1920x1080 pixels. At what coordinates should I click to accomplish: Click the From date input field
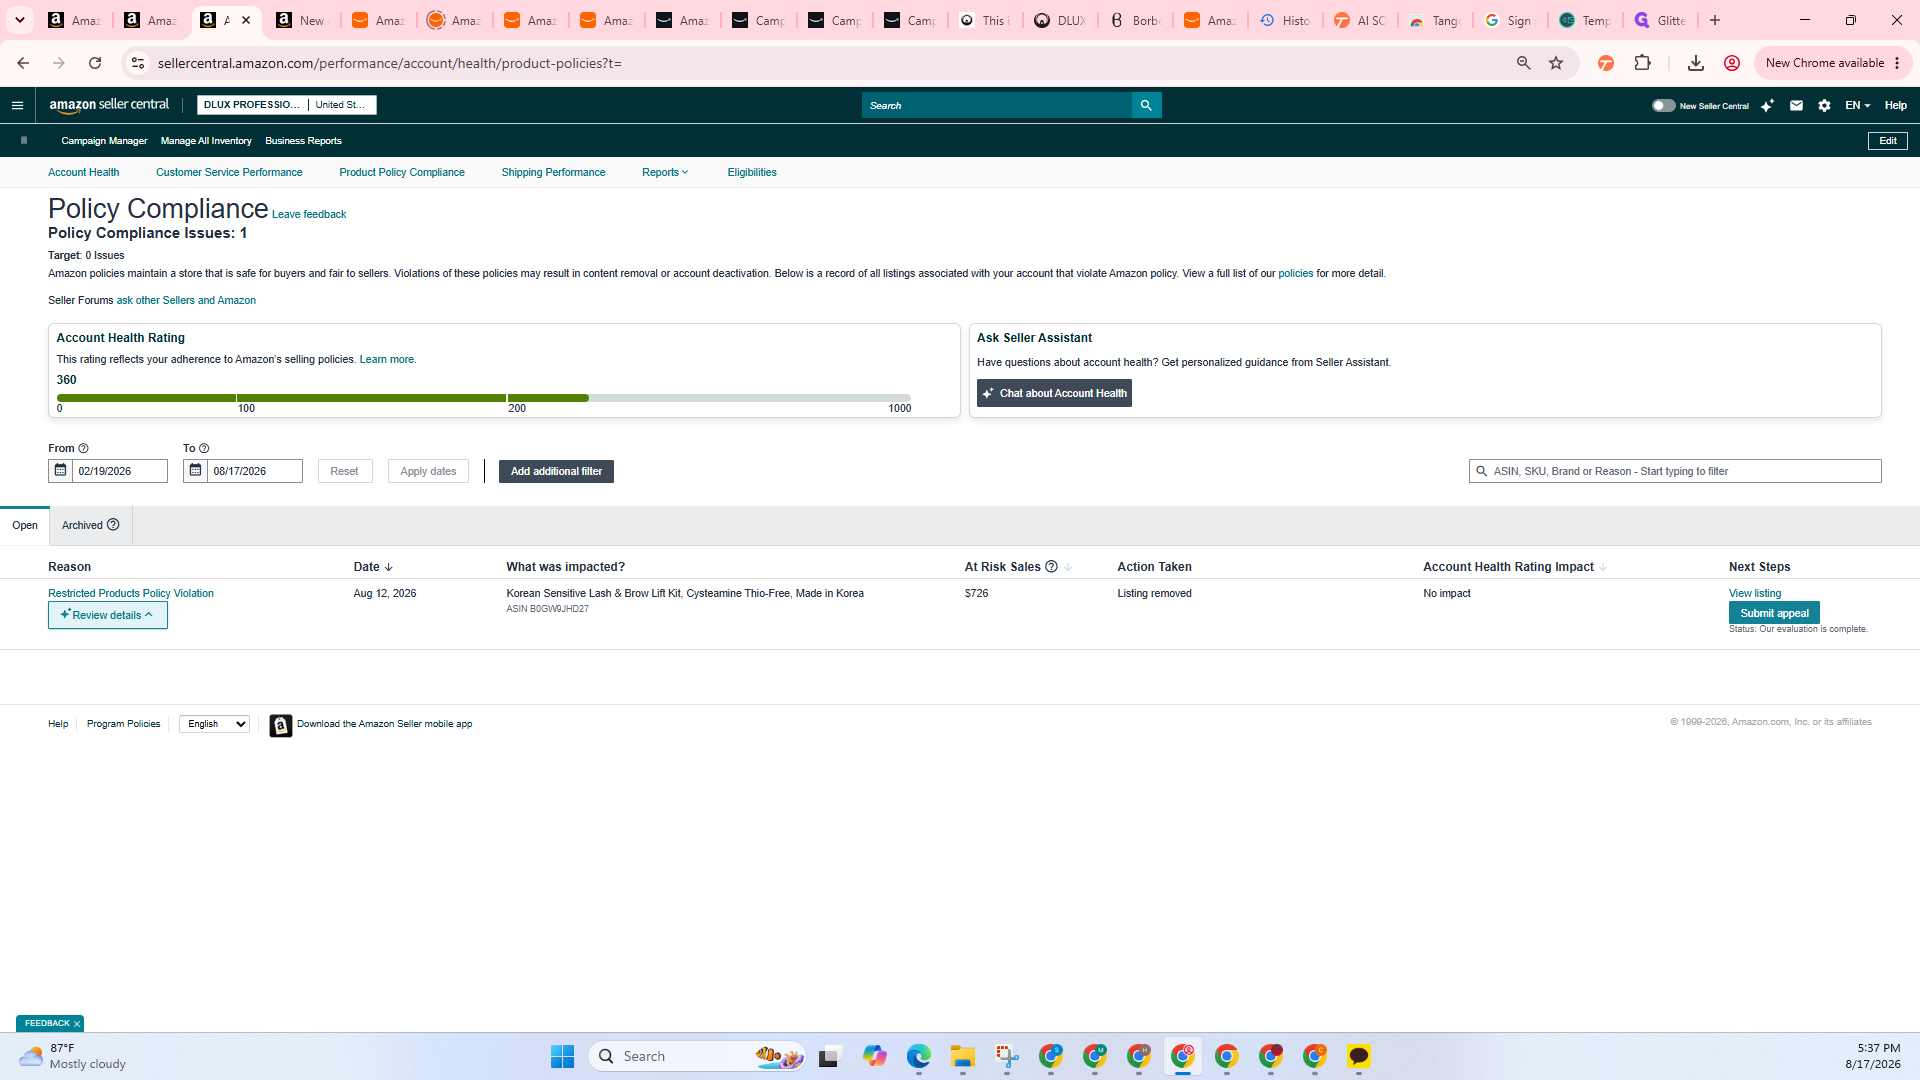click(119, 471)
